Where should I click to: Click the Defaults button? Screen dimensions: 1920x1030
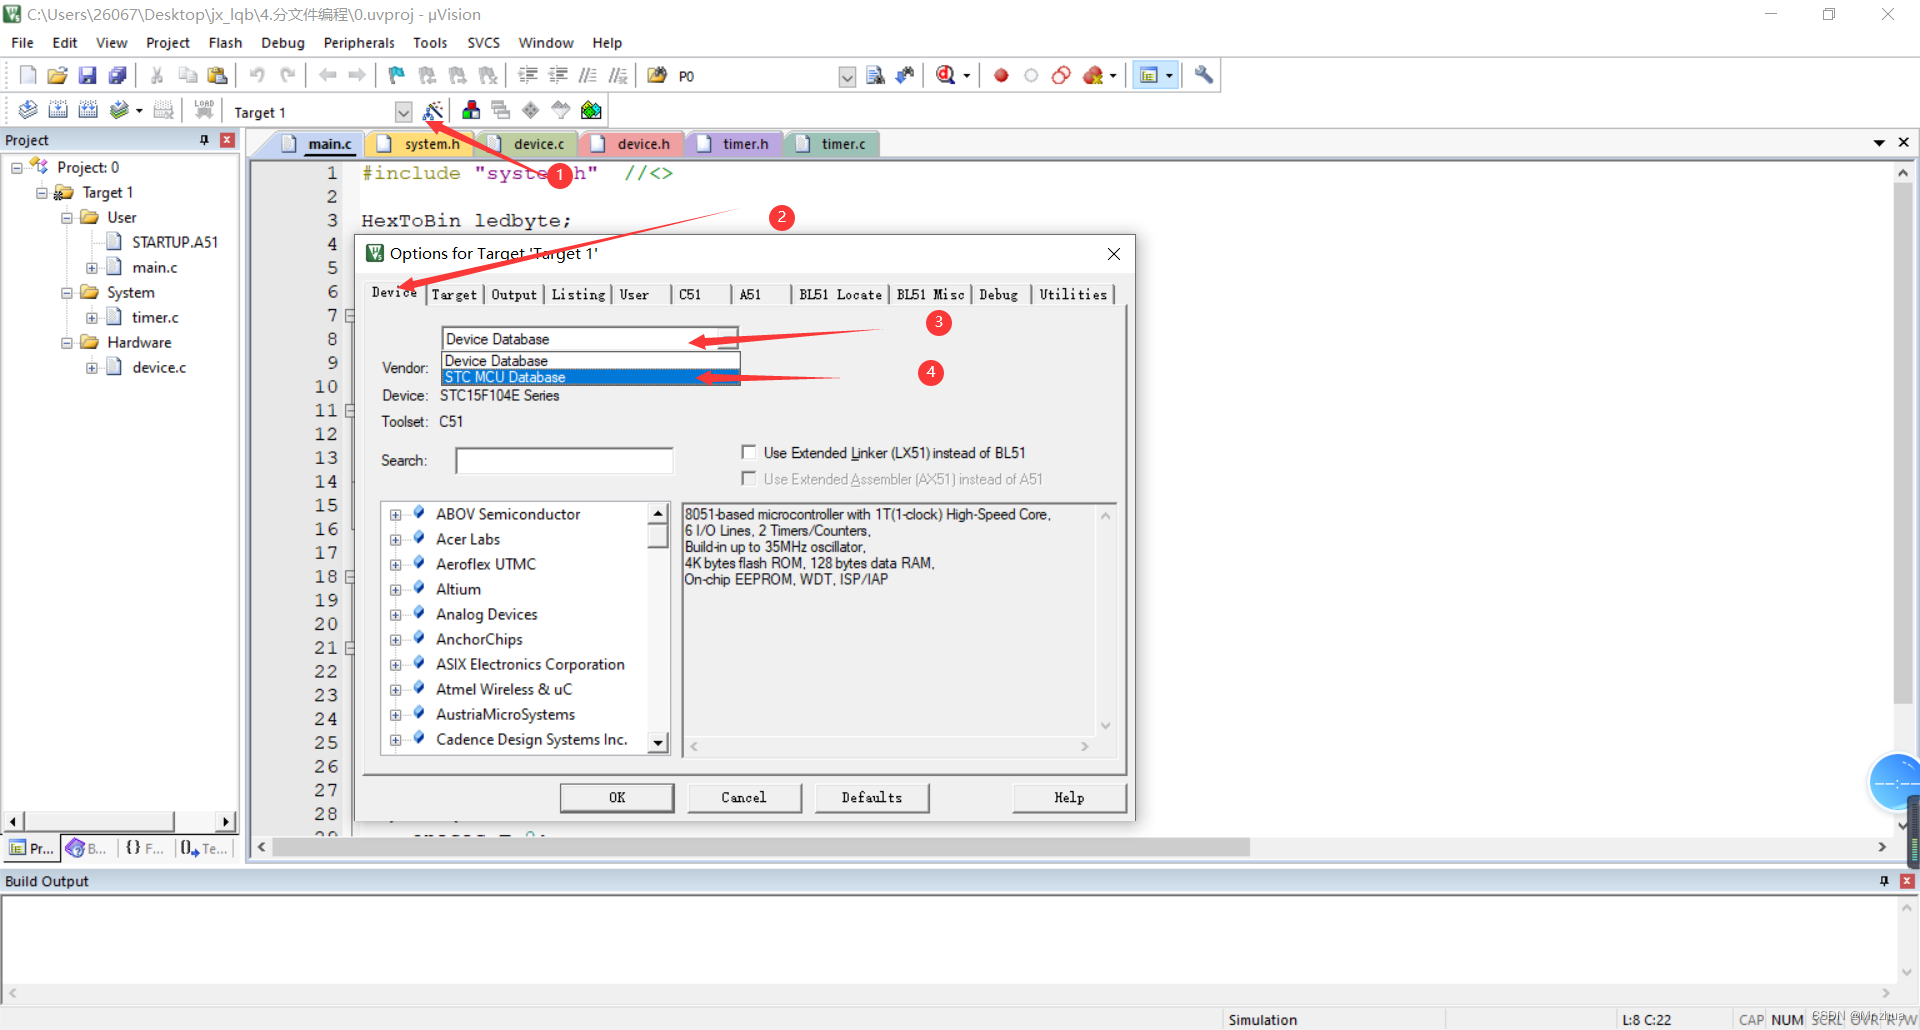click(871, 797)
